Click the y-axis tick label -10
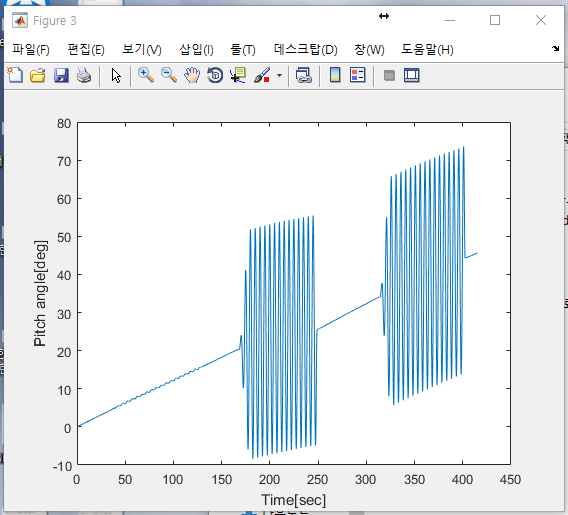The height and width of the screenshot is (515, 568). (x=63, y=466)
